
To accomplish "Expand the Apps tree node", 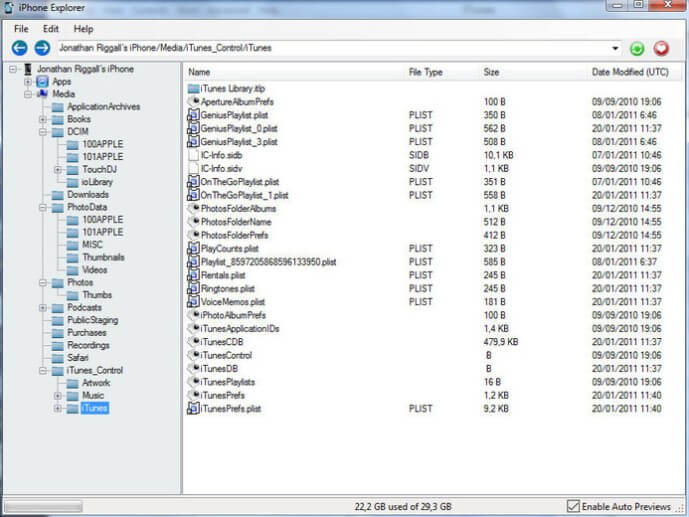I will coord(28,82).
